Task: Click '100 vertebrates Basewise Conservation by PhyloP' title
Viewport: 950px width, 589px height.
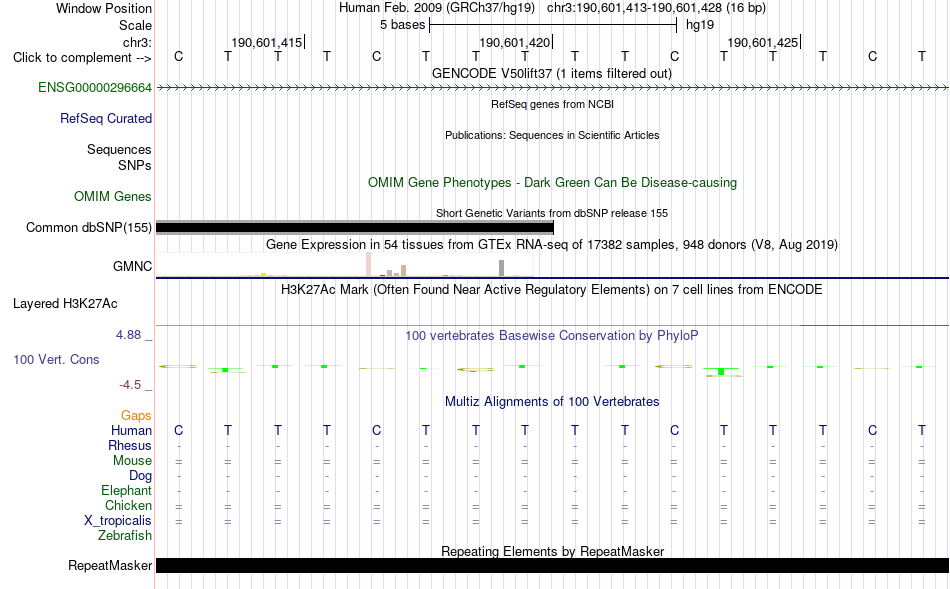Action: 552,336
